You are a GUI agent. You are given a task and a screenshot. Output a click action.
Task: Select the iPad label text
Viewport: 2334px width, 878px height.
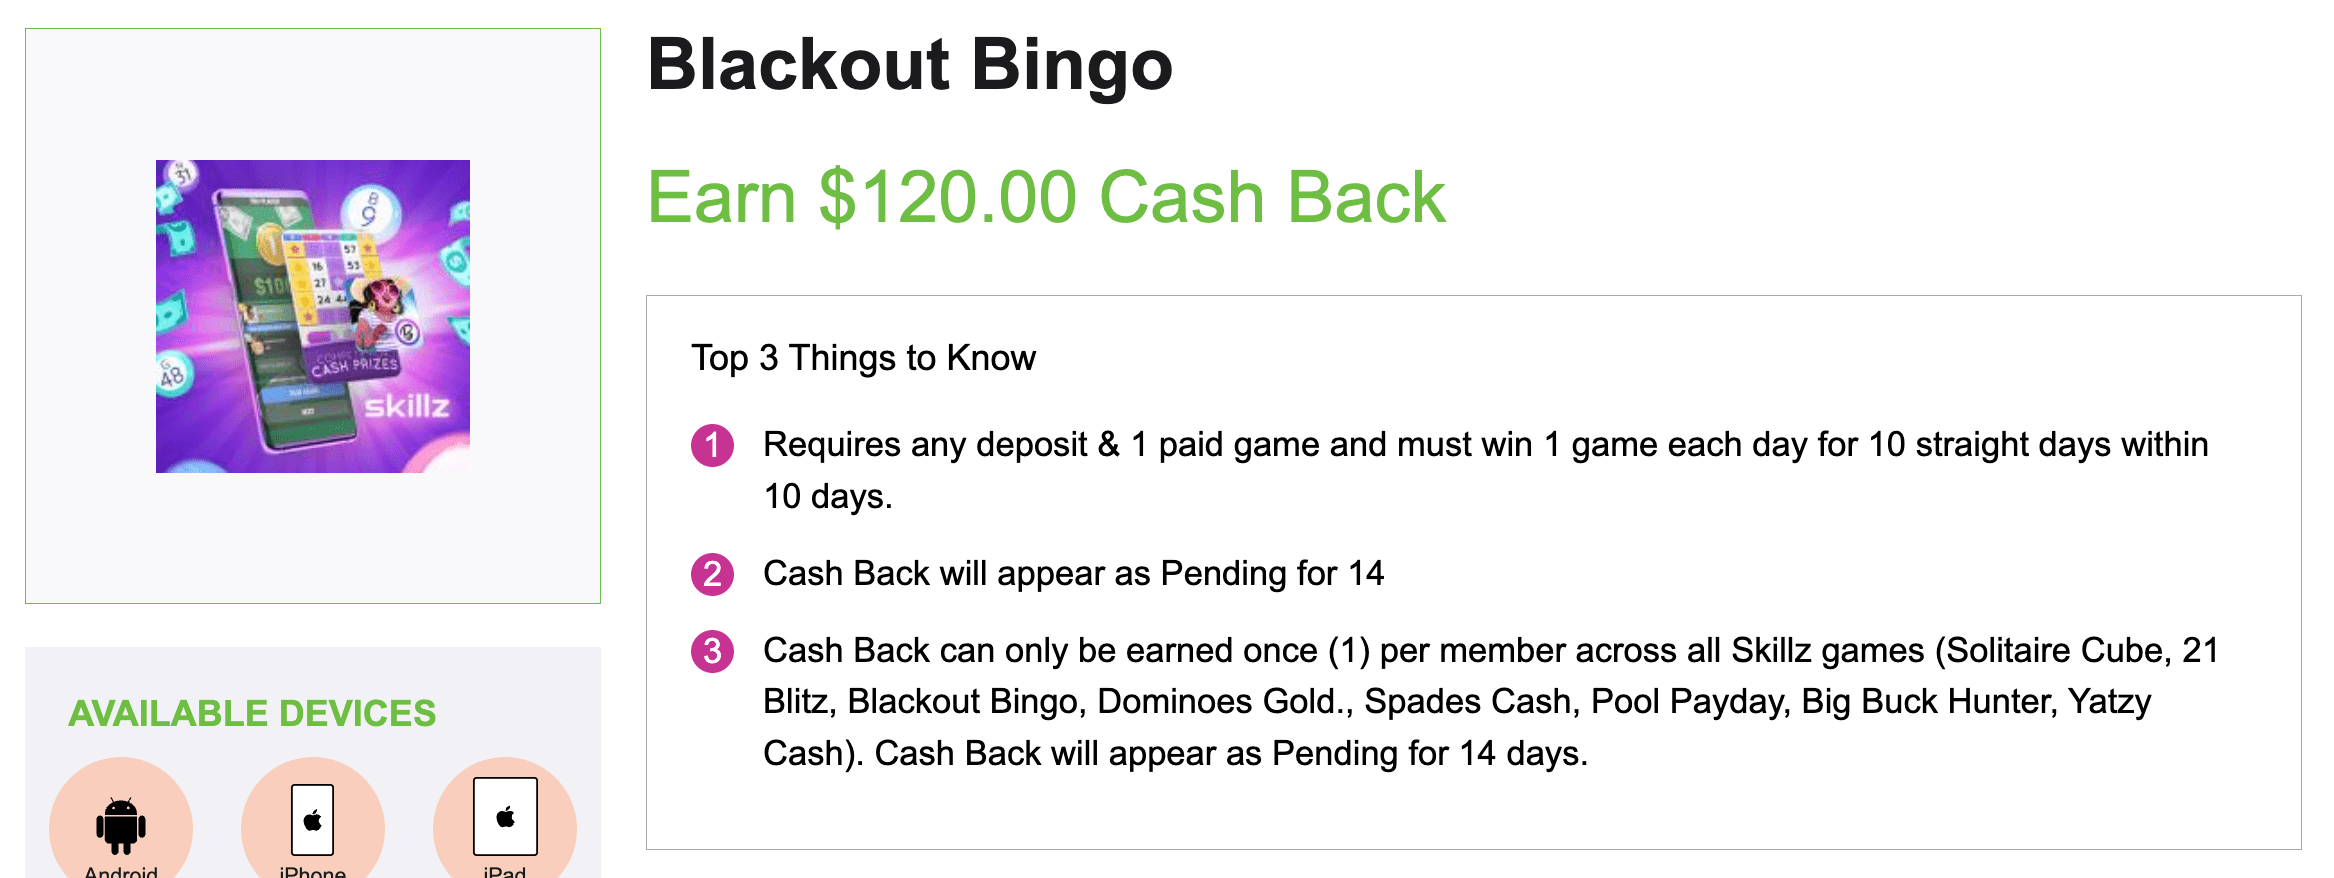[x=505, y=871]
